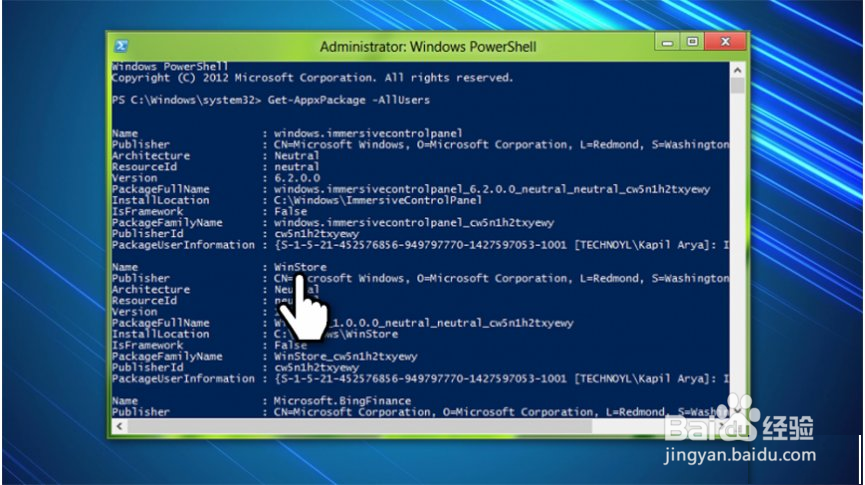Close the Windows PowerShell window
This screenshot has height=485, width=865.
pyautogui.click(x=725, y=42)
